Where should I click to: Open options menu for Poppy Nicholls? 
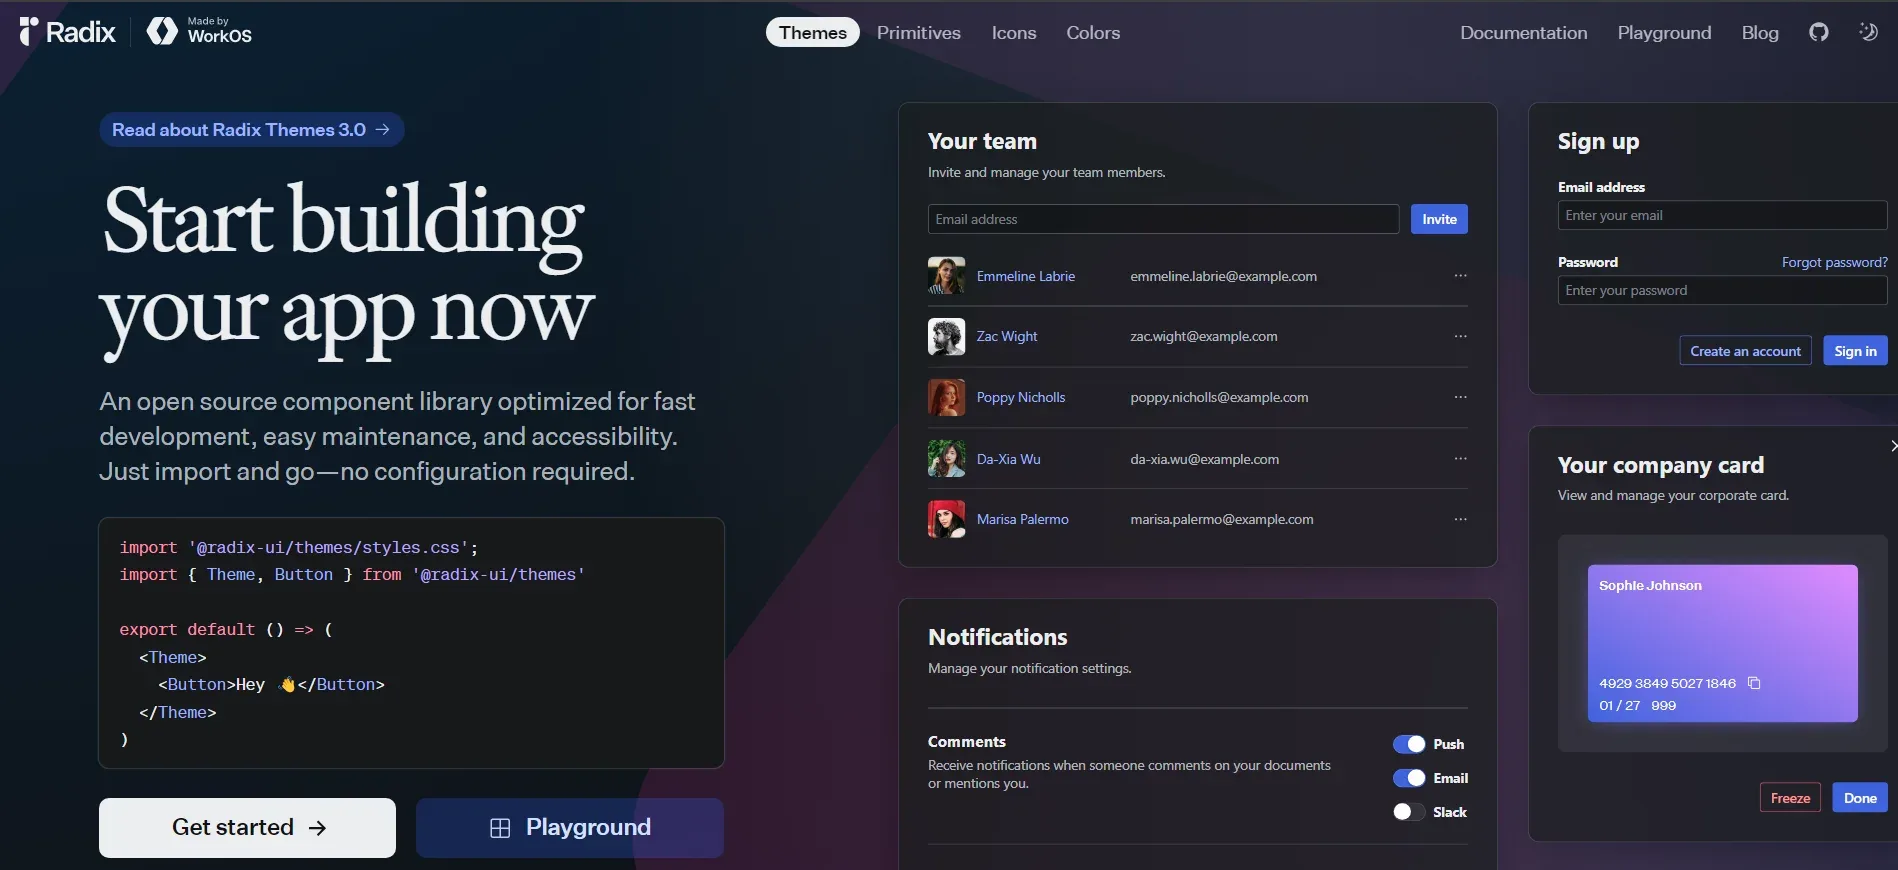click(x=1460, y=397)
